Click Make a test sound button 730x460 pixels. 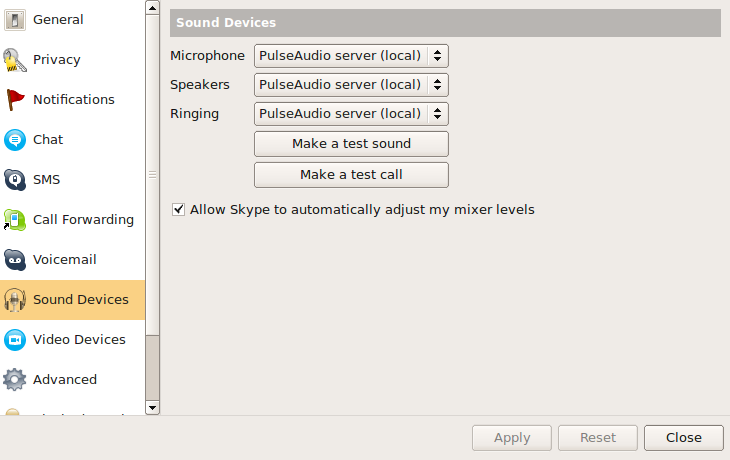(x=351, y=144)
